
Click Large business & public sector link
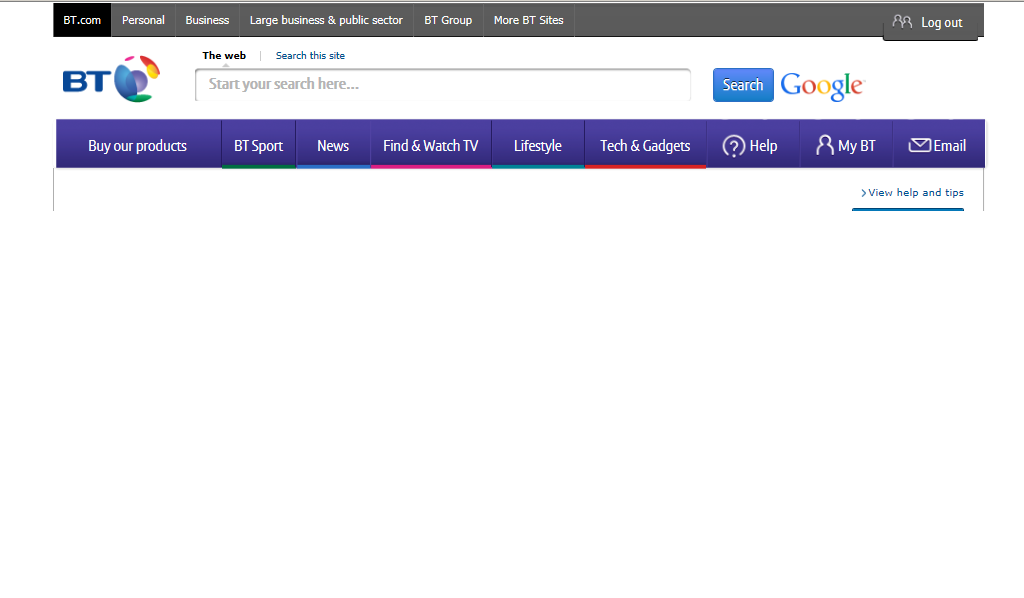(326, 20)
